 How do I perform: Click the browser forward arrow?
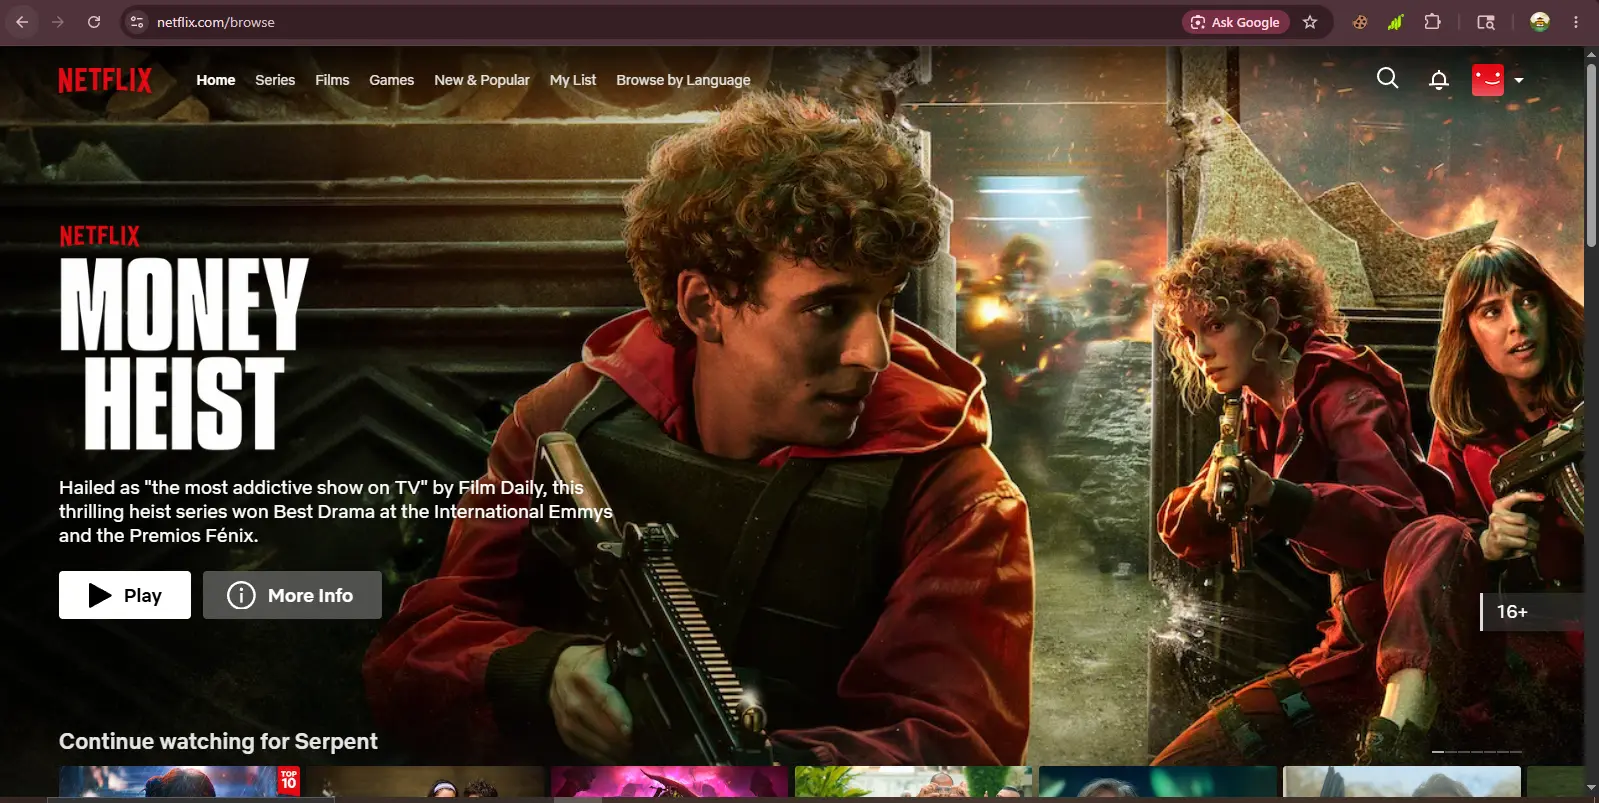tap(58, 22)
